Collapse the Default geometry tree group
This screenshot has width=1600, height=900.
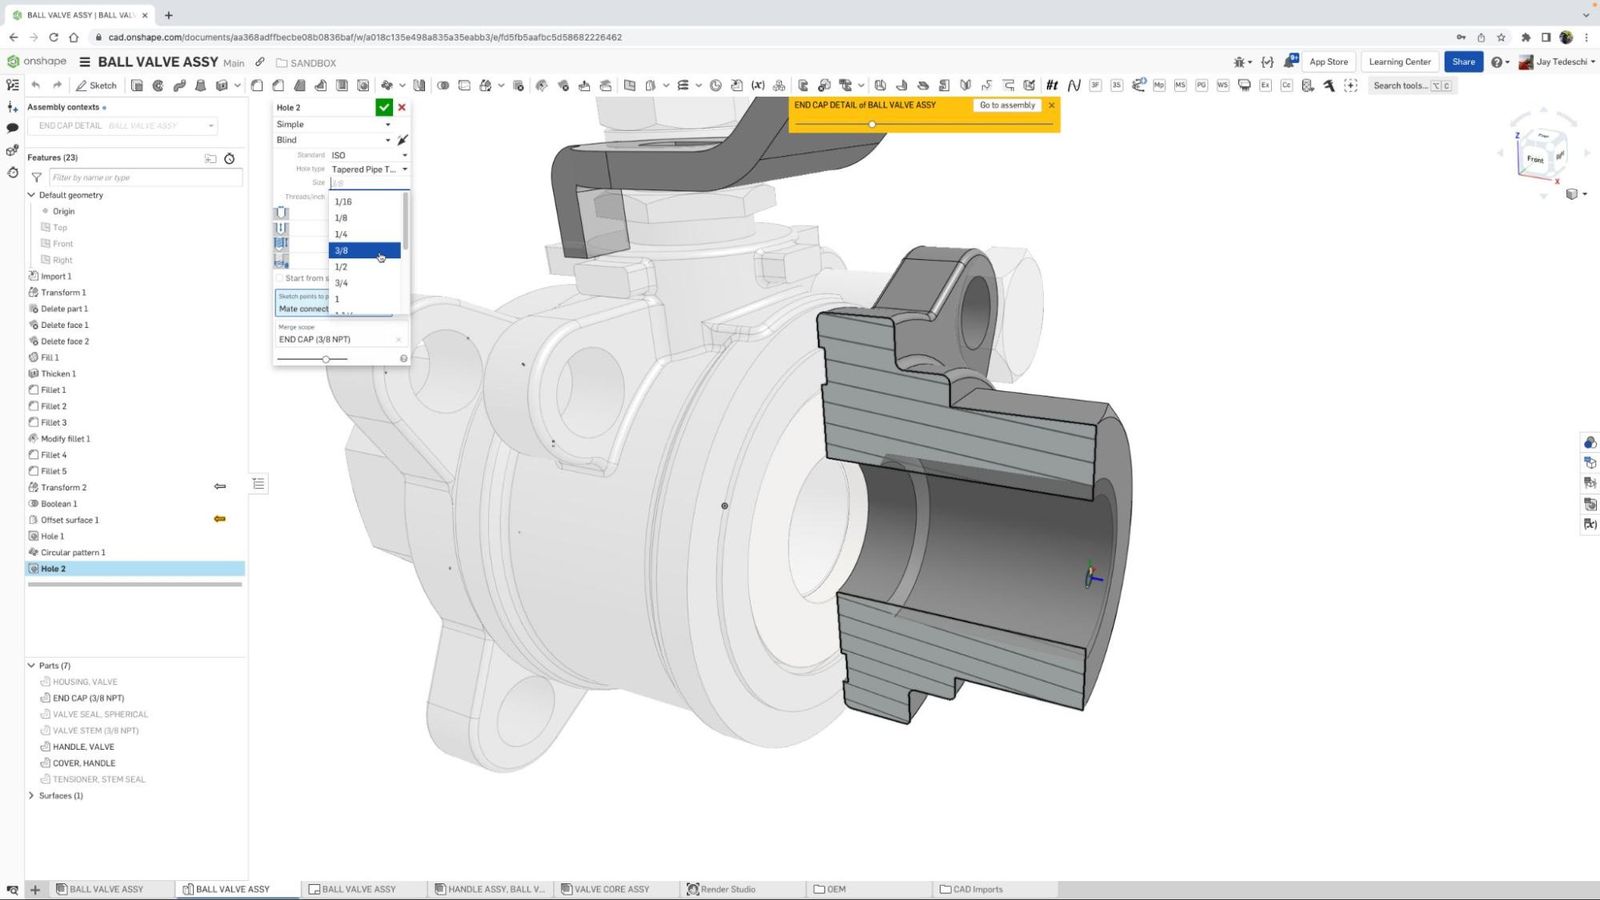pyautogui.click(x=31, y=195)
